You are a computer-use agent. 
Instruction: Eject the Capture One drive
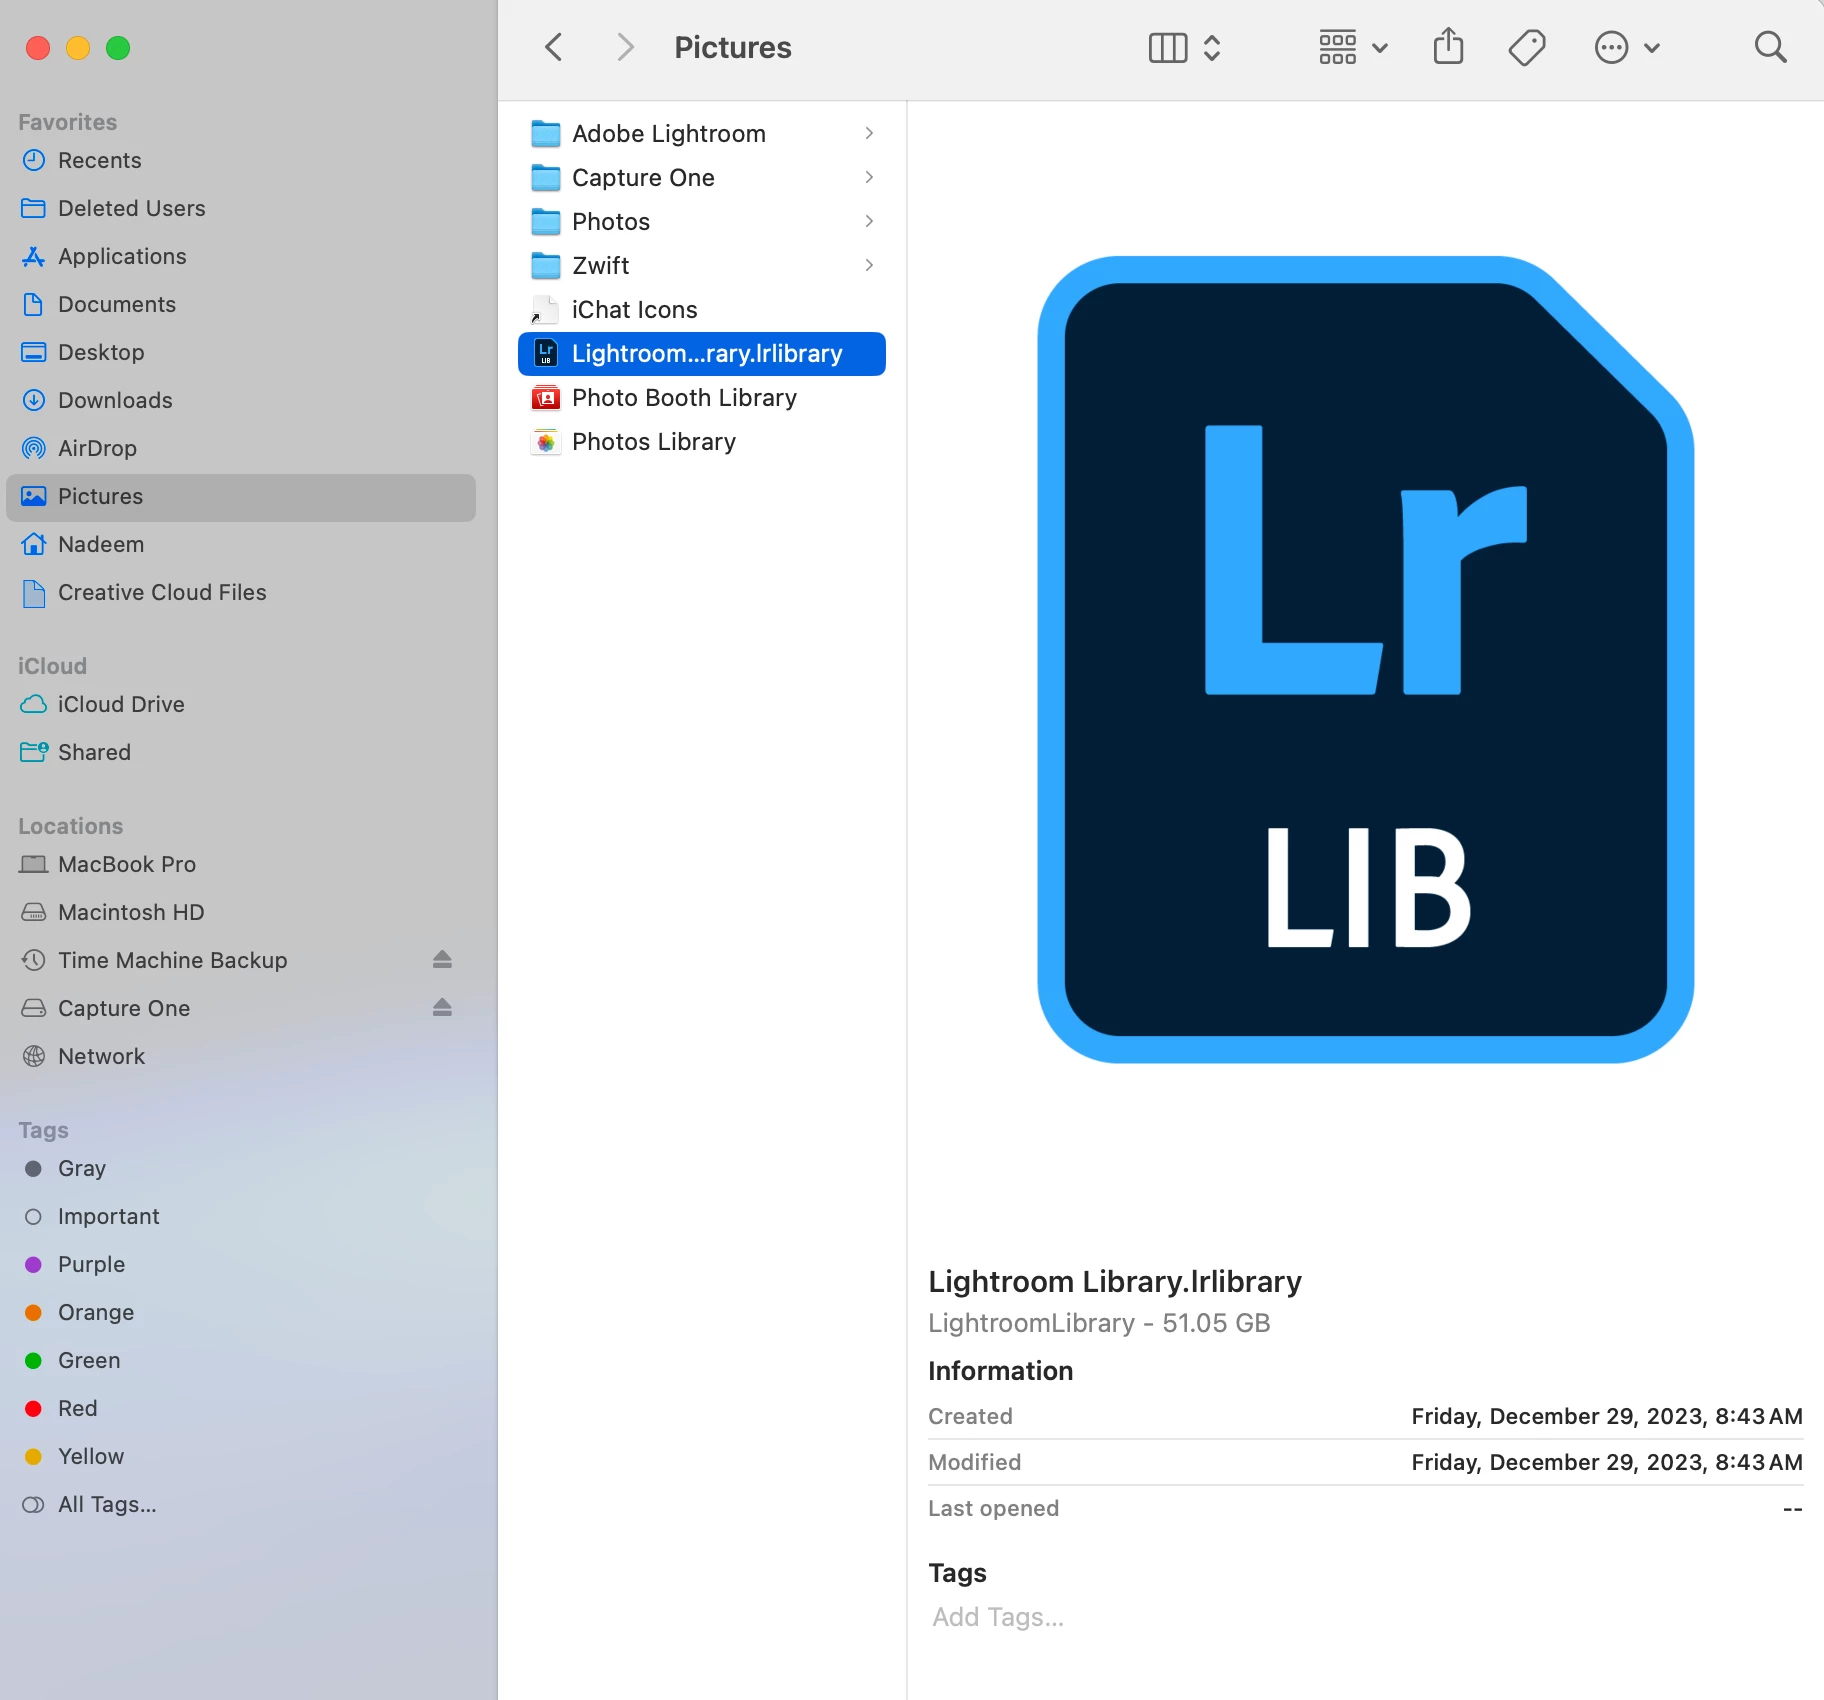(x=442, y=1007)
